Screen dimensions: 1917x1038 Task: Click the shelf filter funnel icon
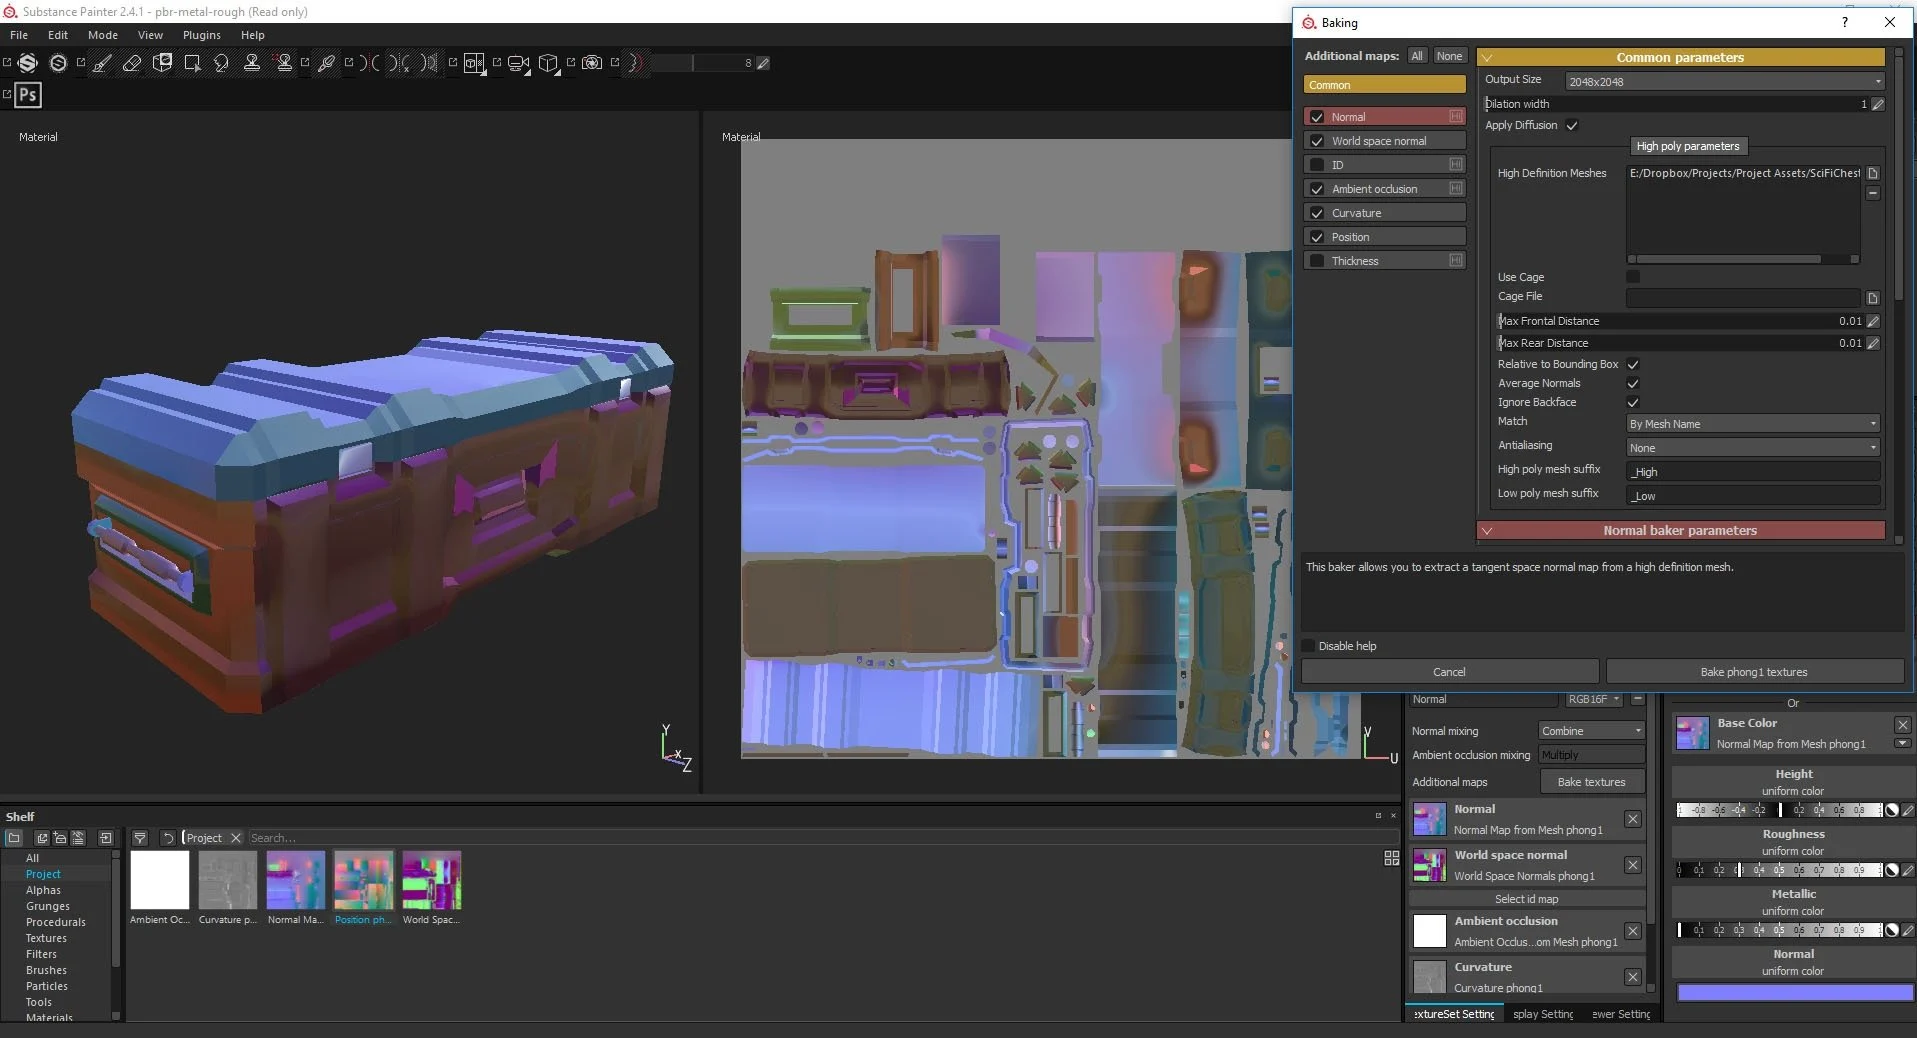[x=140, y=838]
